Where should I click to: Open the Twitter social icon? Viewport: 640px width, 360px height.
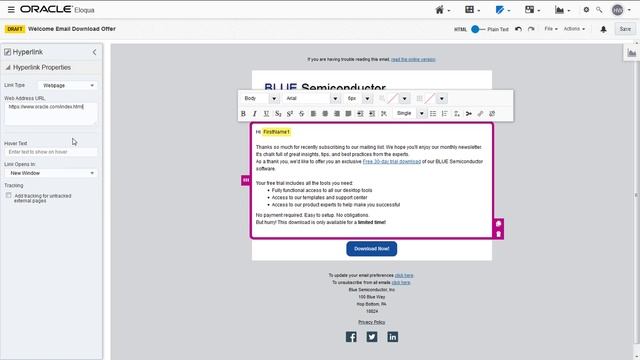click(372, 337)
